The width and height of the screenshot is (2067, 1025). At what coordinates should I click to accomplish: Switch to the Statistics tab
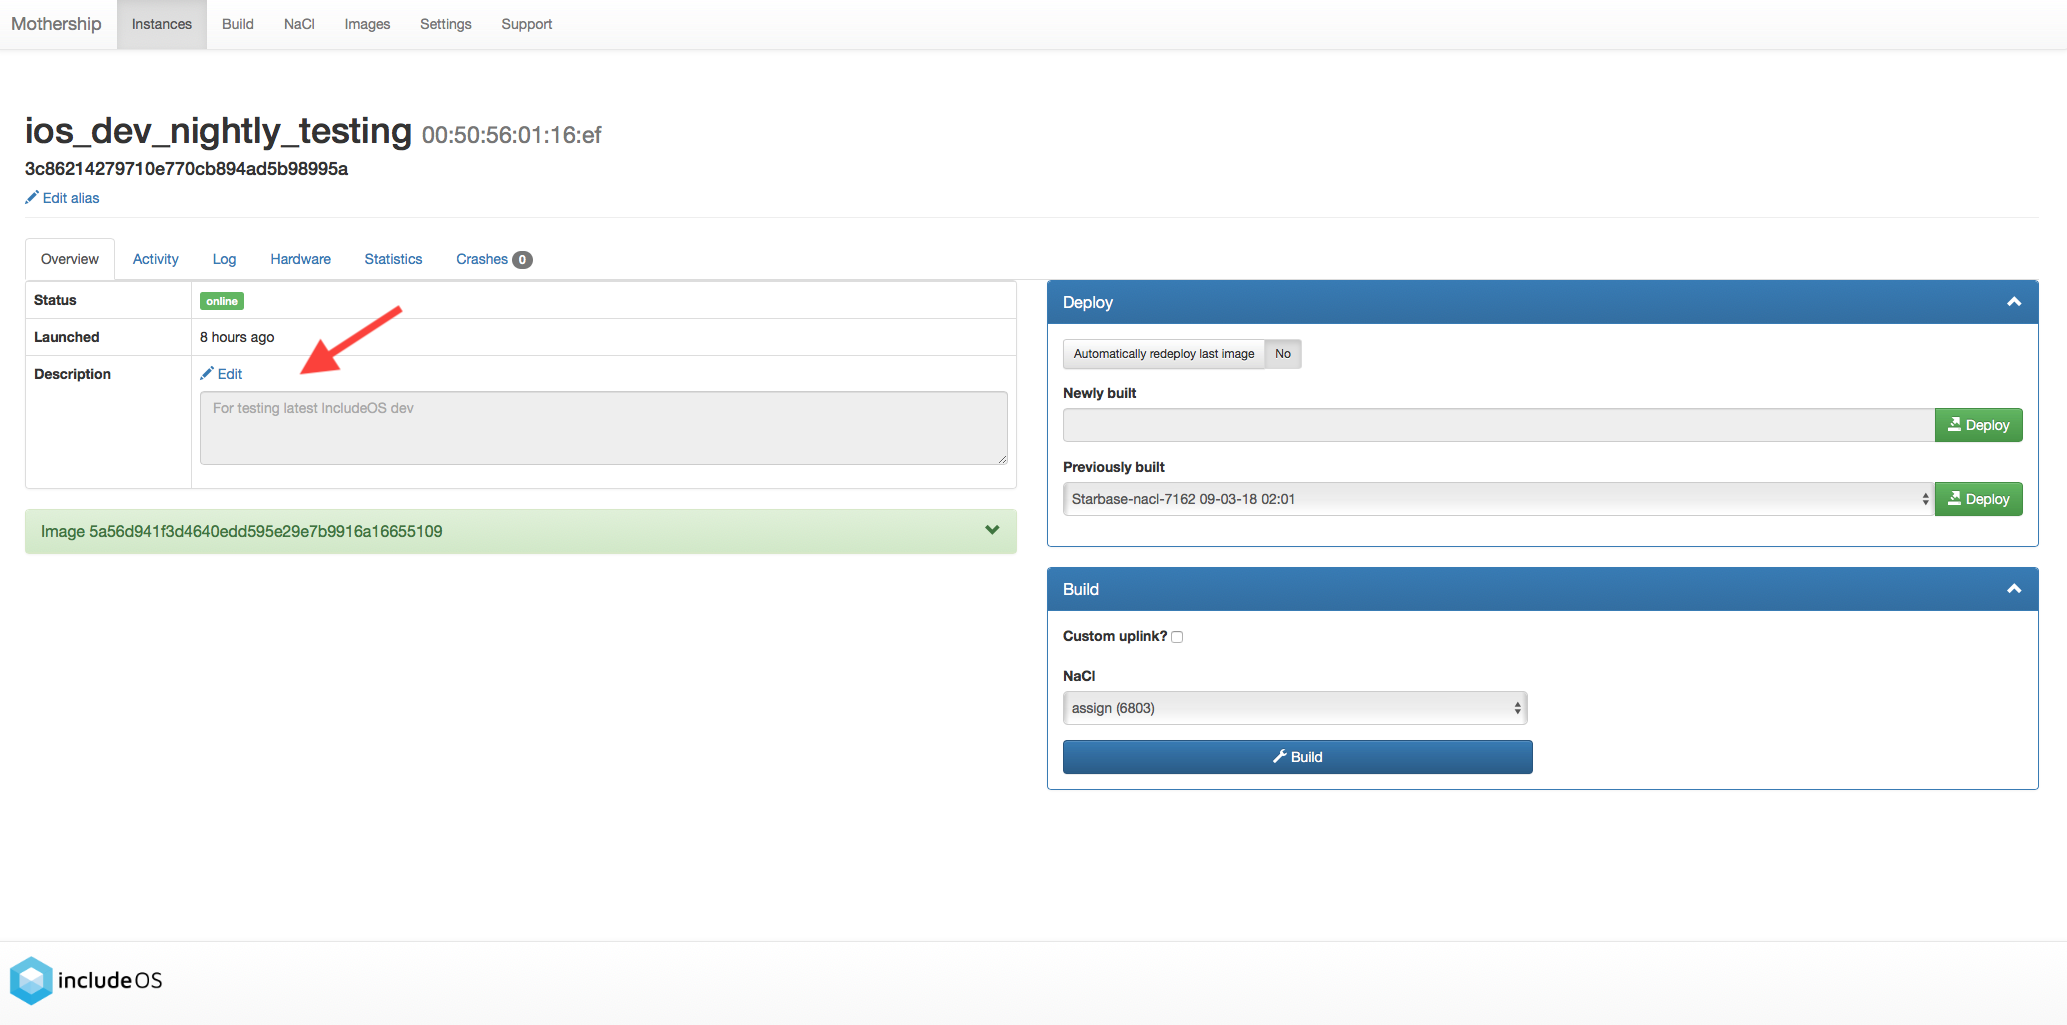[x=393, y=259]
